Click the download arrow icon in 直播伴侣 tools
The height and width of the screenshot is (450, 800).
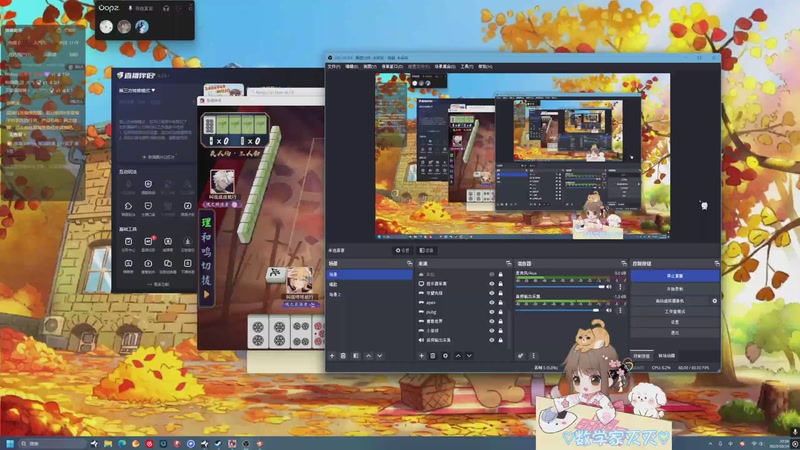tap(187, 241)
